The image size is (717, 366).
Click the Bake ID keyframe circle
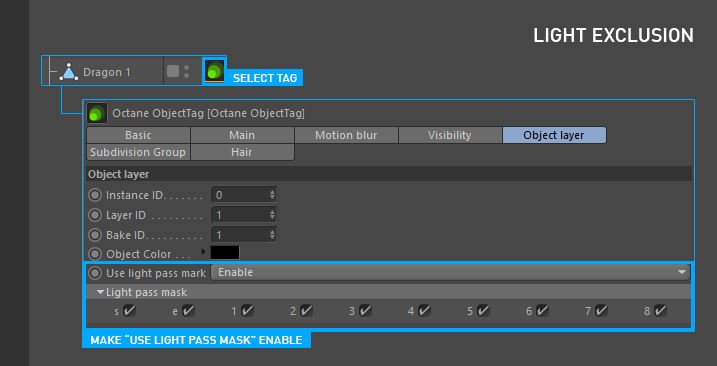coord(95,235)
